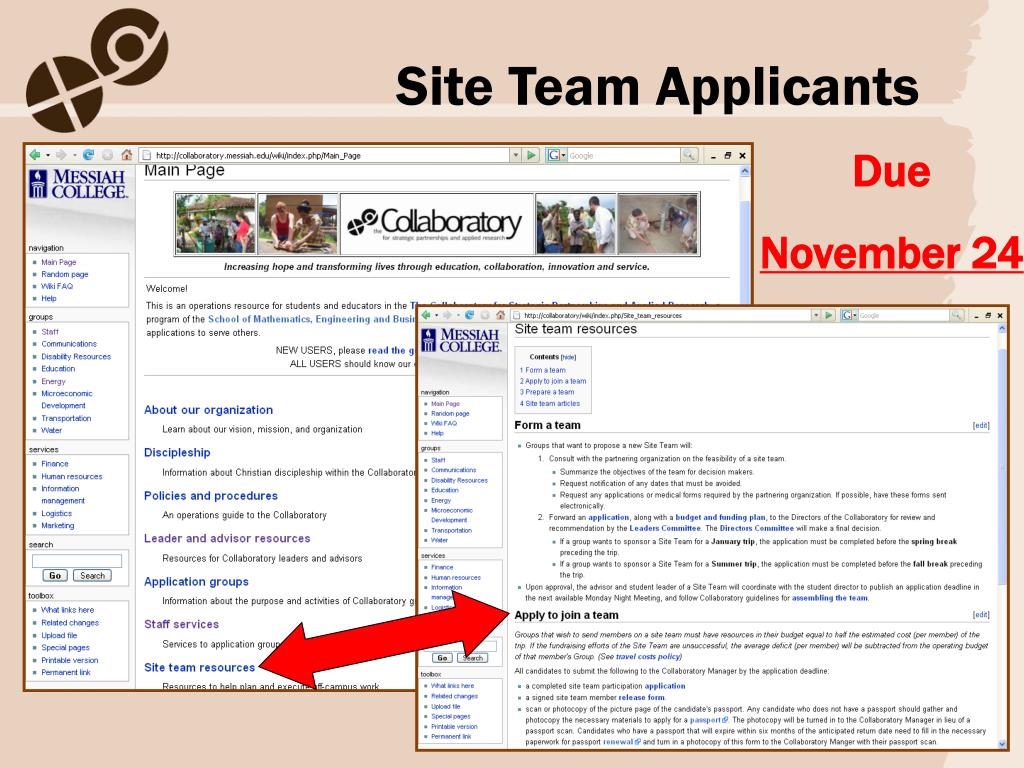This screenshot has width=1024, height=768.
Task: Open Special pages in Site team resources toolbox
Action: [x=451, y=716]
